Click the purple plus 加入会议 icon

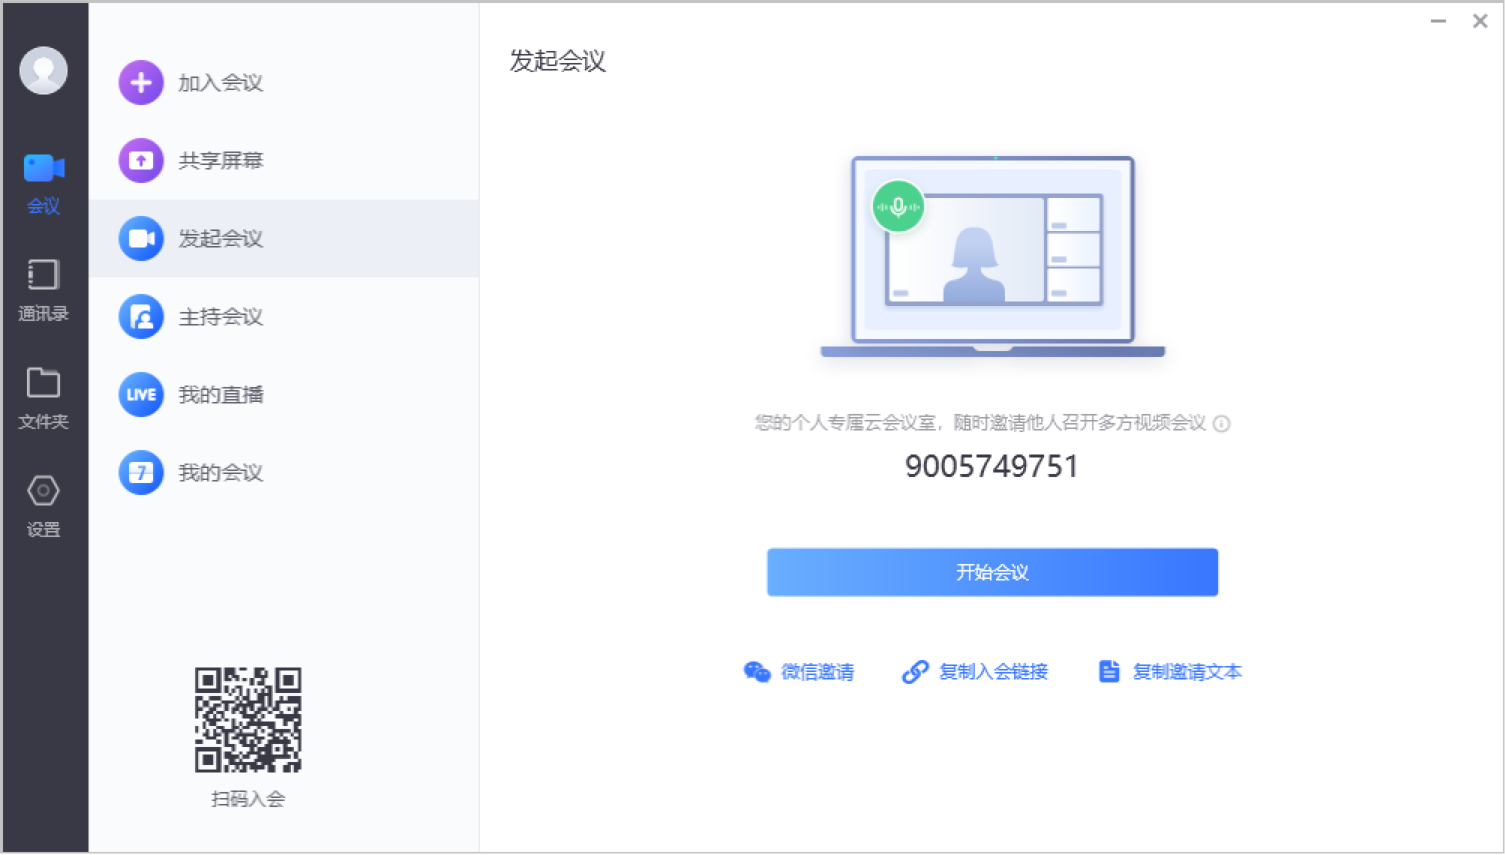(x=141, y=83)
